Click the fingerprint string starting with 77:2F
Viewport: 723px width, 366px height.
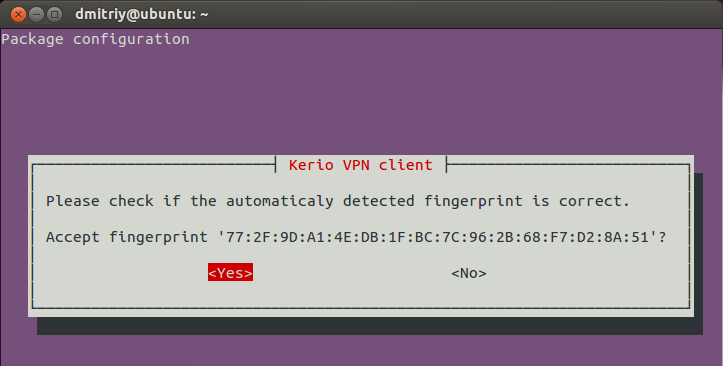click(437, 237)
